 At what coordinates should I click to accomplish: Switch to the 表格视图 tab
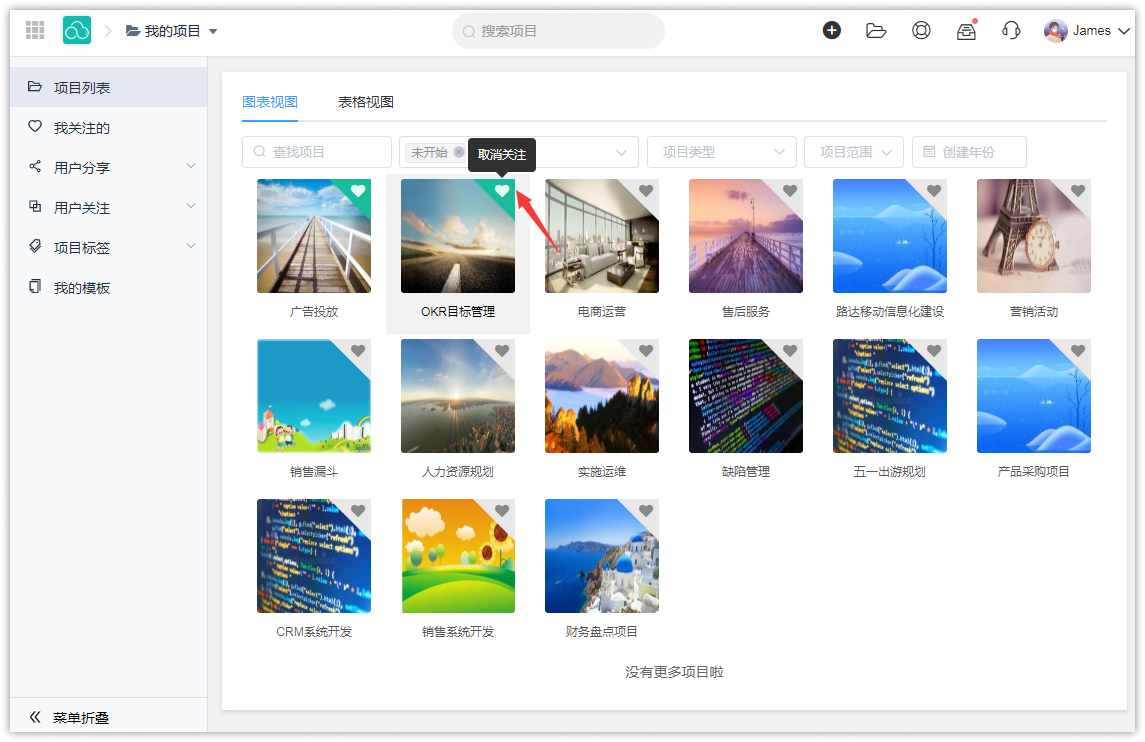[366, 102]
